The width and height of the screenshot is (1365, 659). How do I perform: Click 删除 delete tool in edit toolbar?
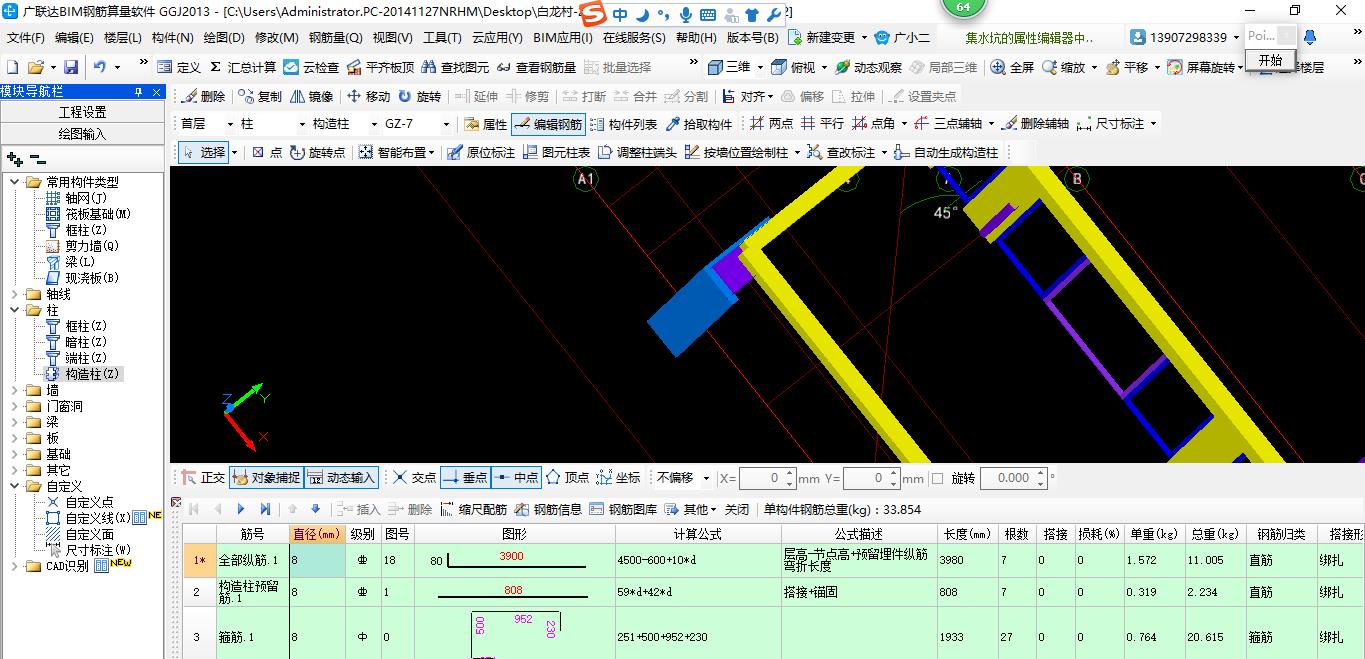click(203, 96)
